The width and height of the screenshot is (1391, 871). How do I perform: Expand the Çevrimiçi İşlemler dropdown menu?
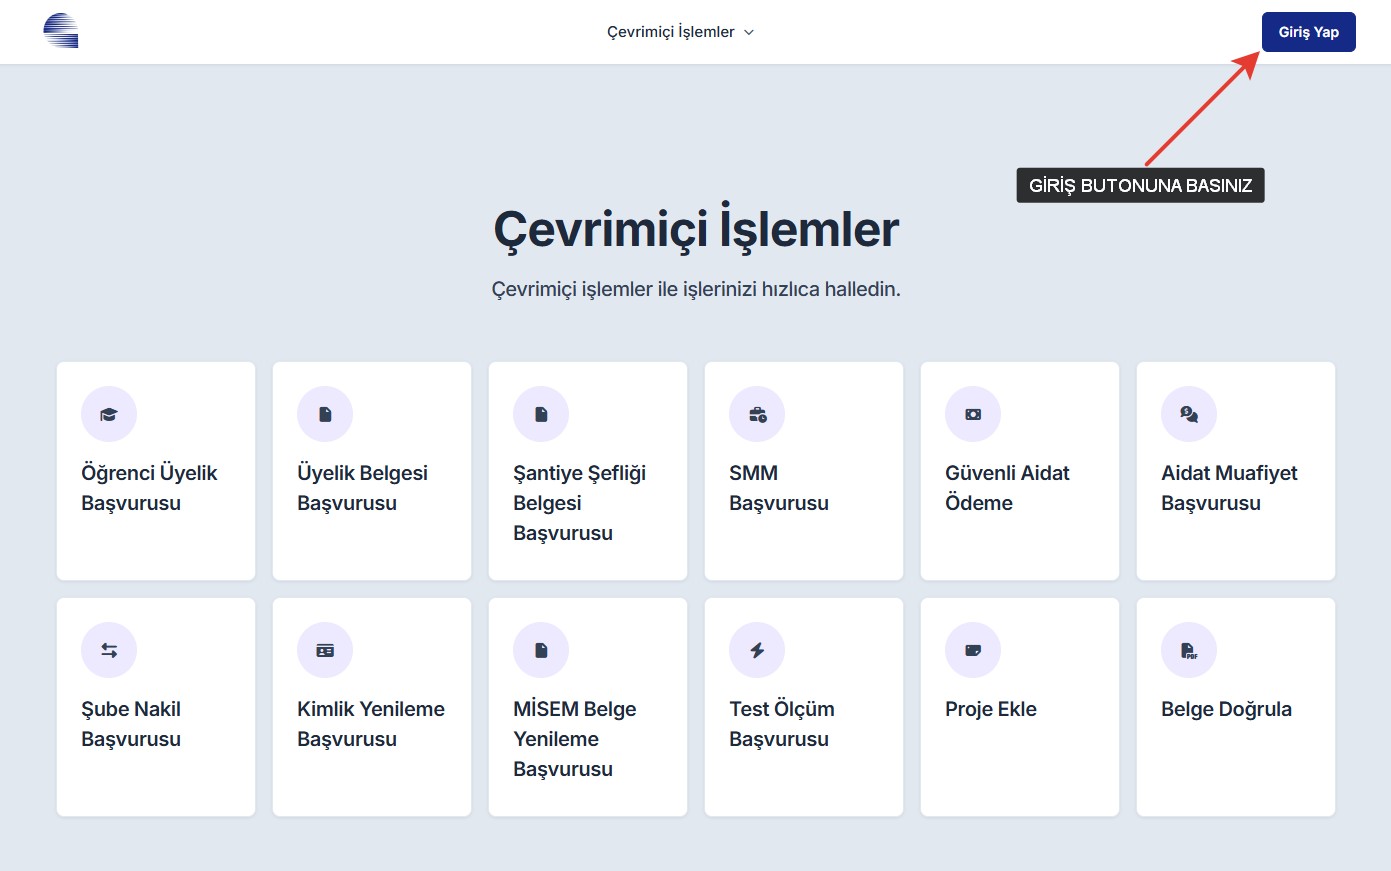(671, 32)
